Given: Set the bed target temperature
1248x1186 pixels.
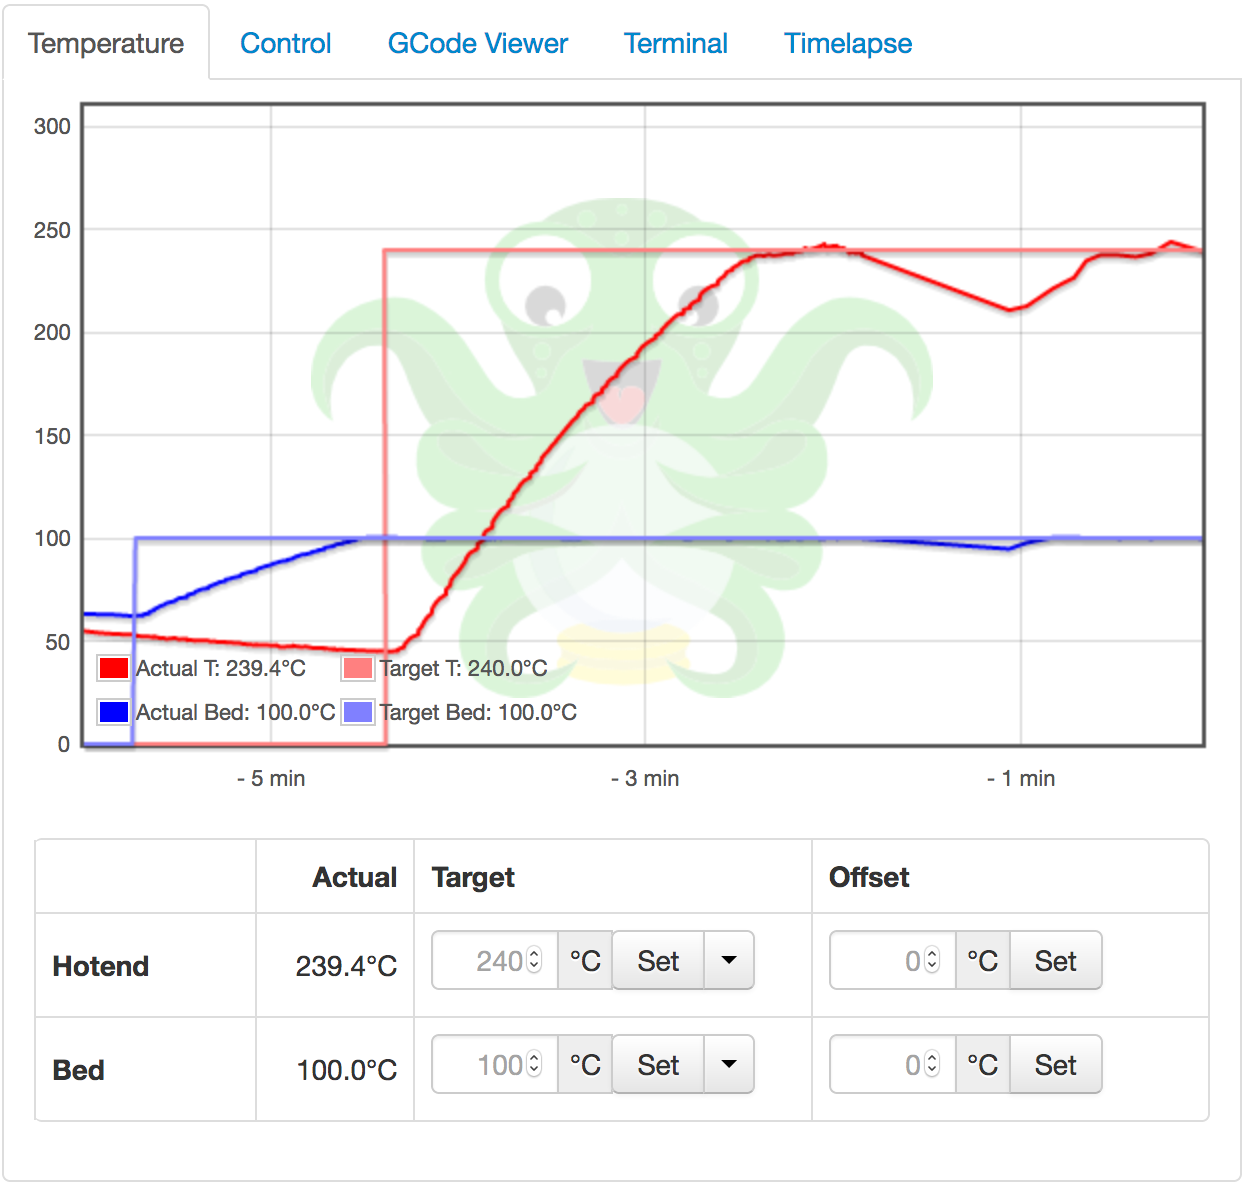Looking at the screenshot, I should pyautogui.click(x=658, y=1064).
